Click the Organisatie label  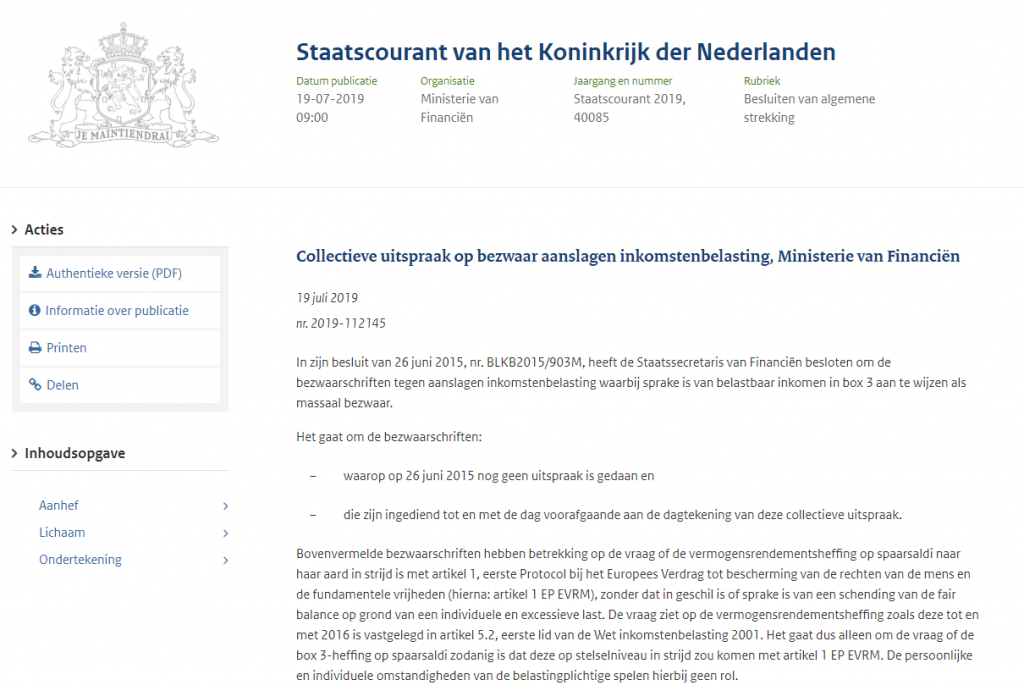447,81
